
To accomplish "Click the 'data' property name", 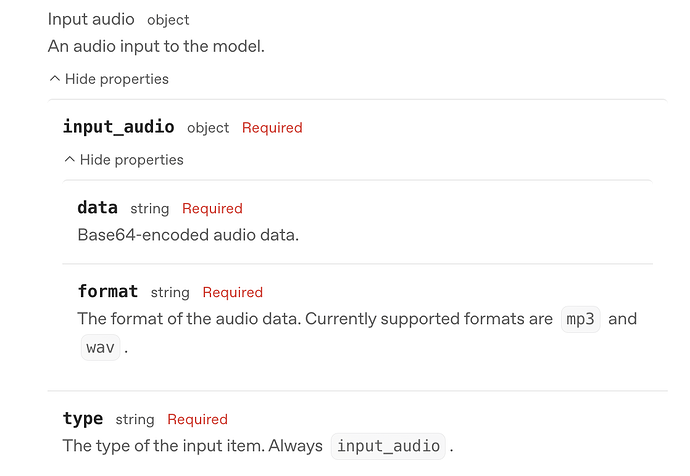I will coord(97,208).
